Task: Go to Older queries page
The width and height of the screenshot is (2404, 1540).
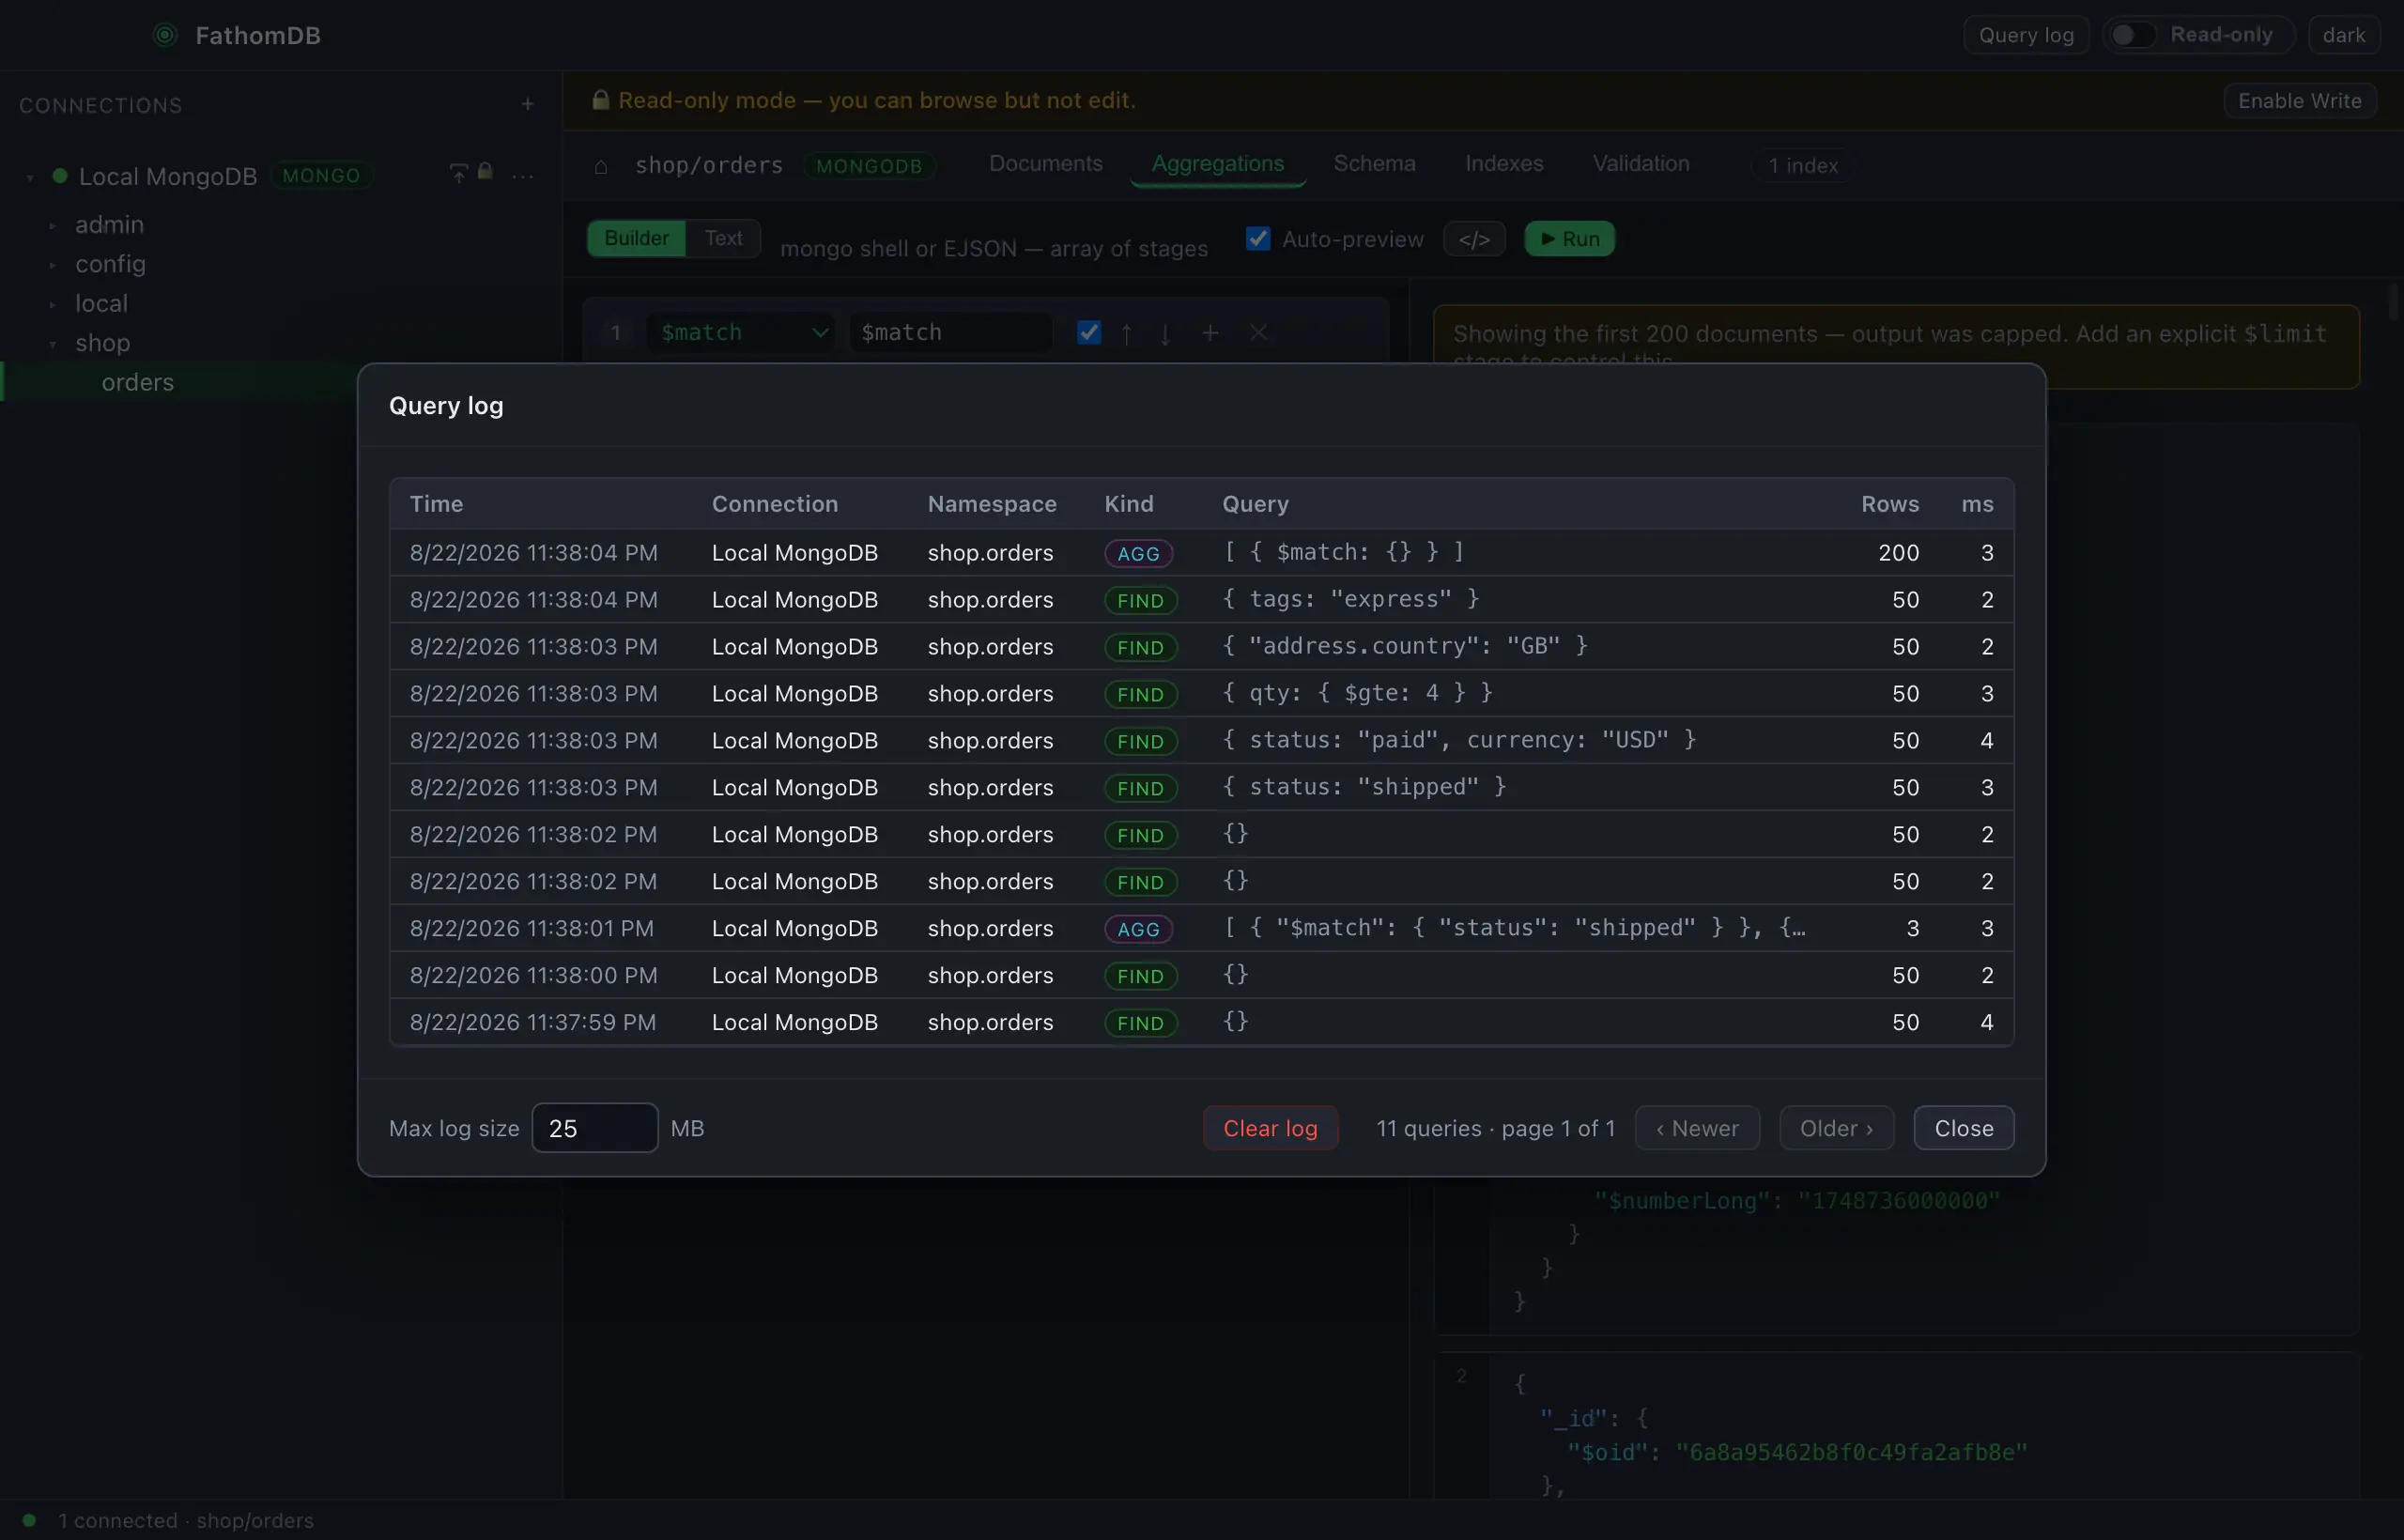Action: coord(1836,1128)
